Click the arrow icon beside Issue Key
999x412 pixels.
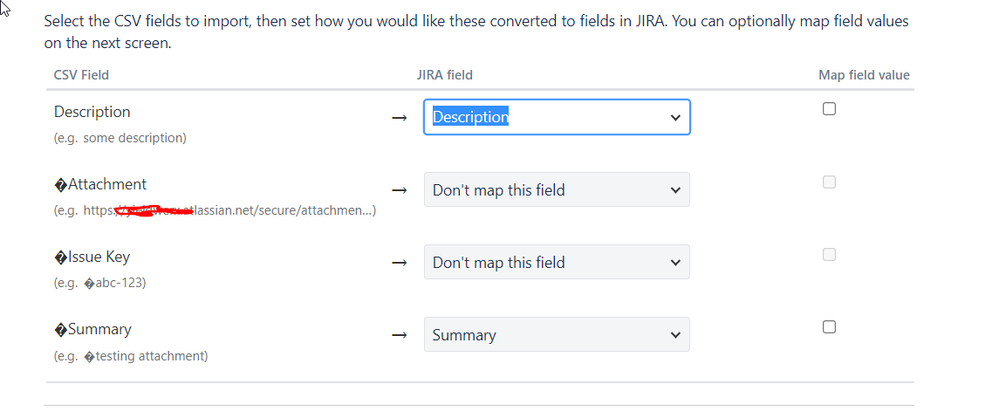coord(399,263)
